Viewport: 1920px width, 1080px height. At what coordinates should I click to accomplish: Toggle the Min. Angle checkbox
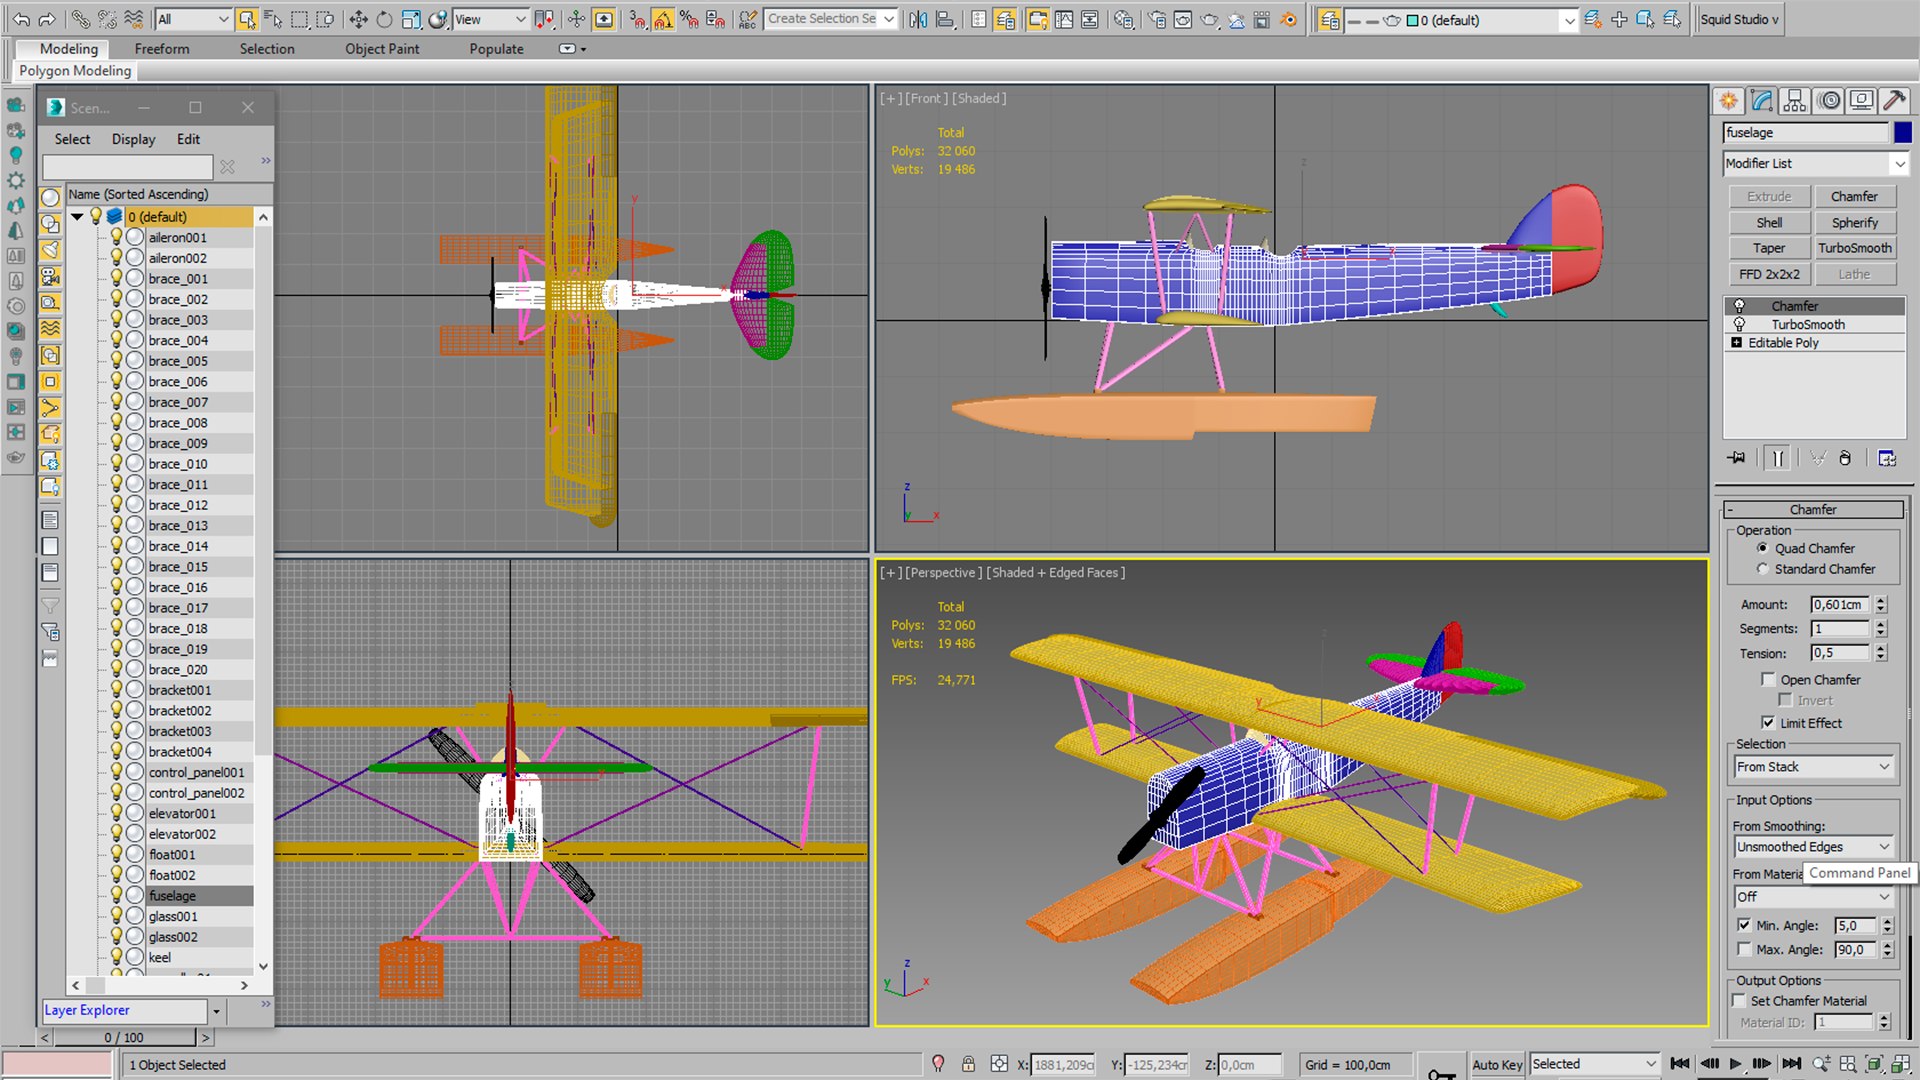click(1744, 925)
